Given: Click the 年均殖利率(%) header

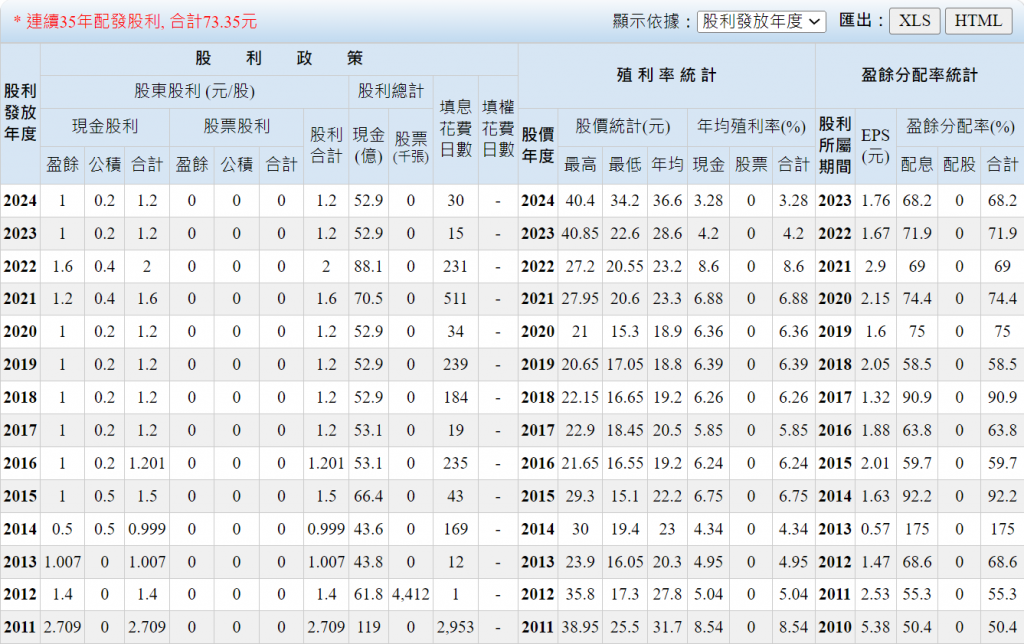Looking at the screenshot, I should coord(751,127).
